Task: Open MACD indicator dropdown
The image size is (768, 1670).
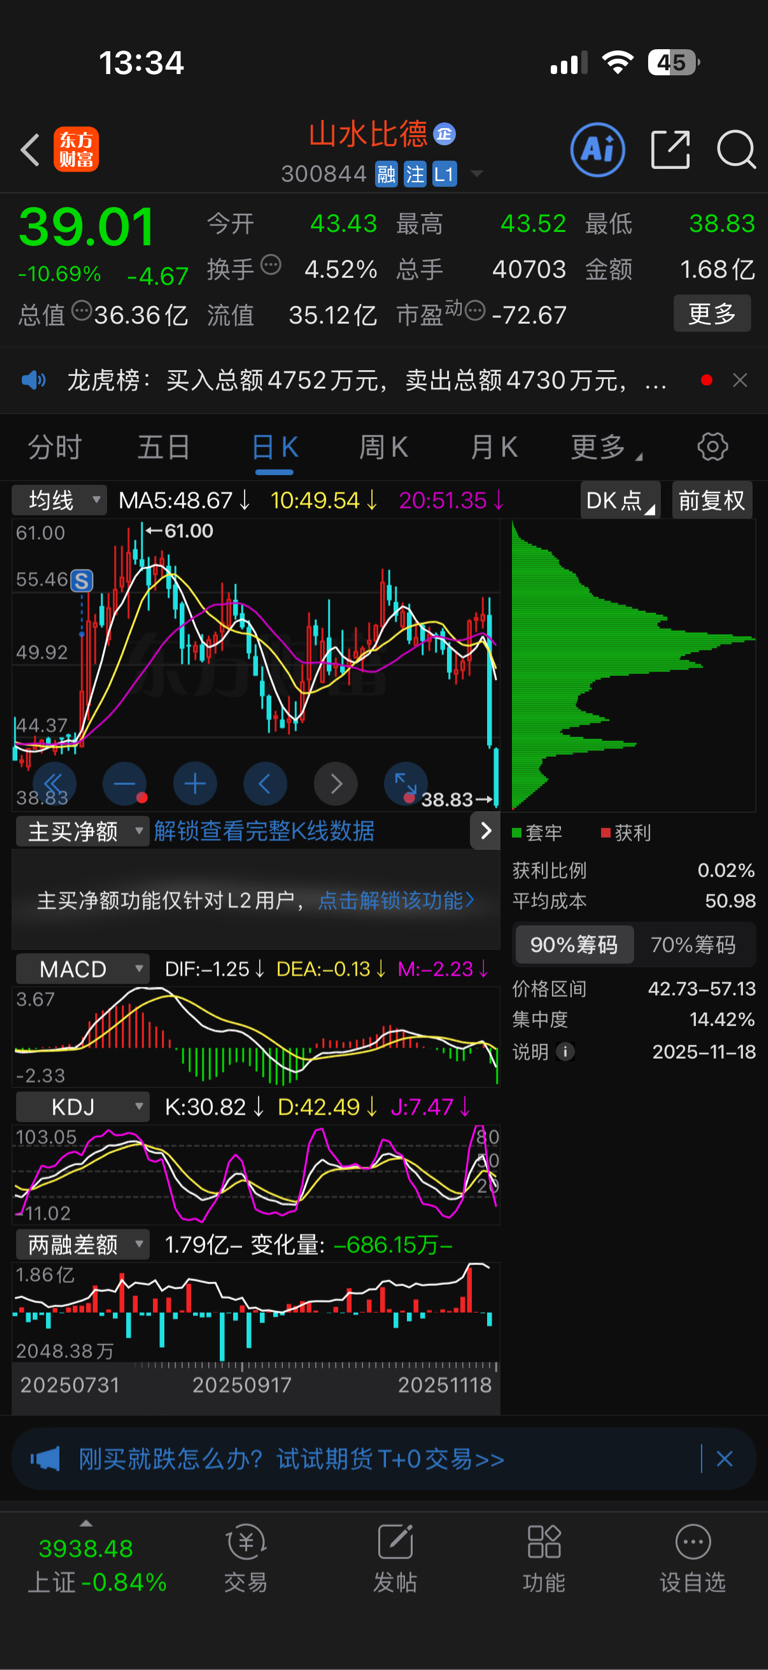Action: point(82,969)
